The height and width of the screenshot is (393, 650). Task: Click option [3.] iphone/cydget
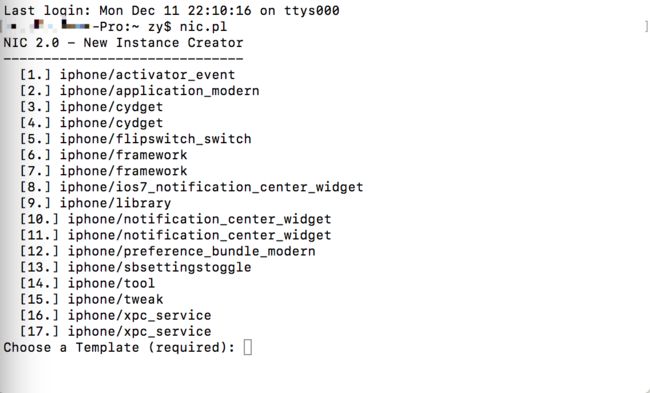91,107
